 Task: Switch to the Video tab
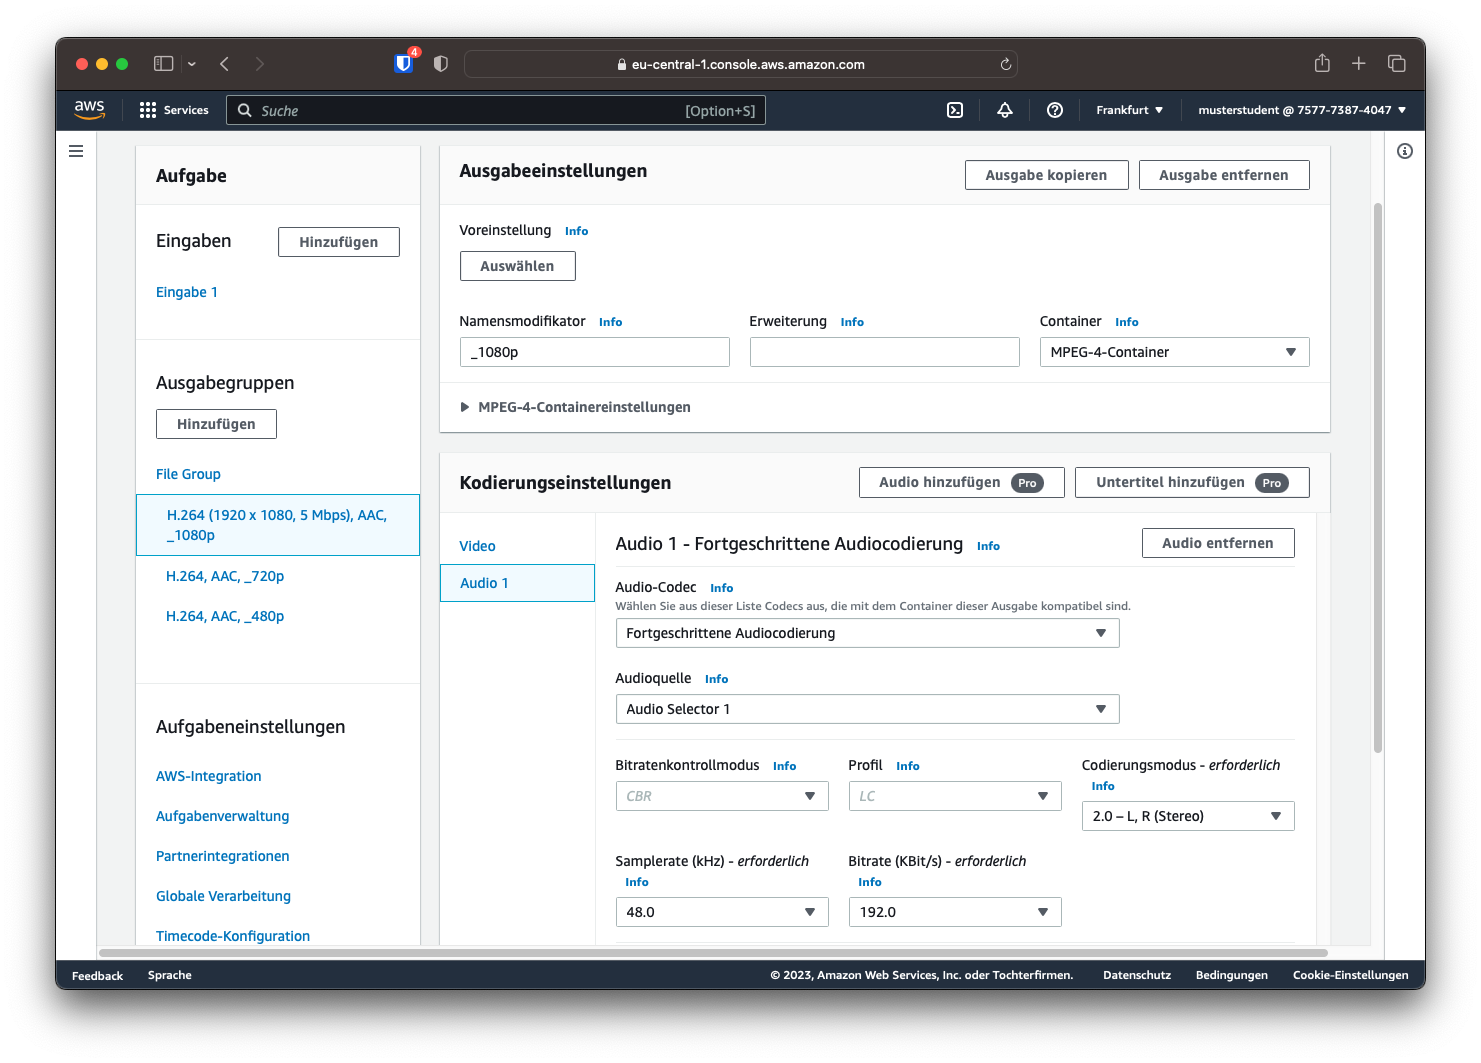(x=477, y=546)
